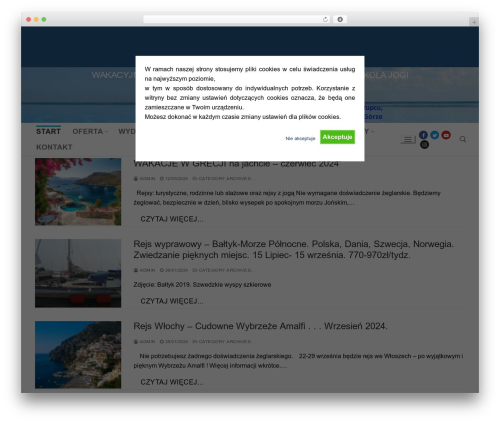Click the WAKACYJ... header banner text

[x=113, y=75]
